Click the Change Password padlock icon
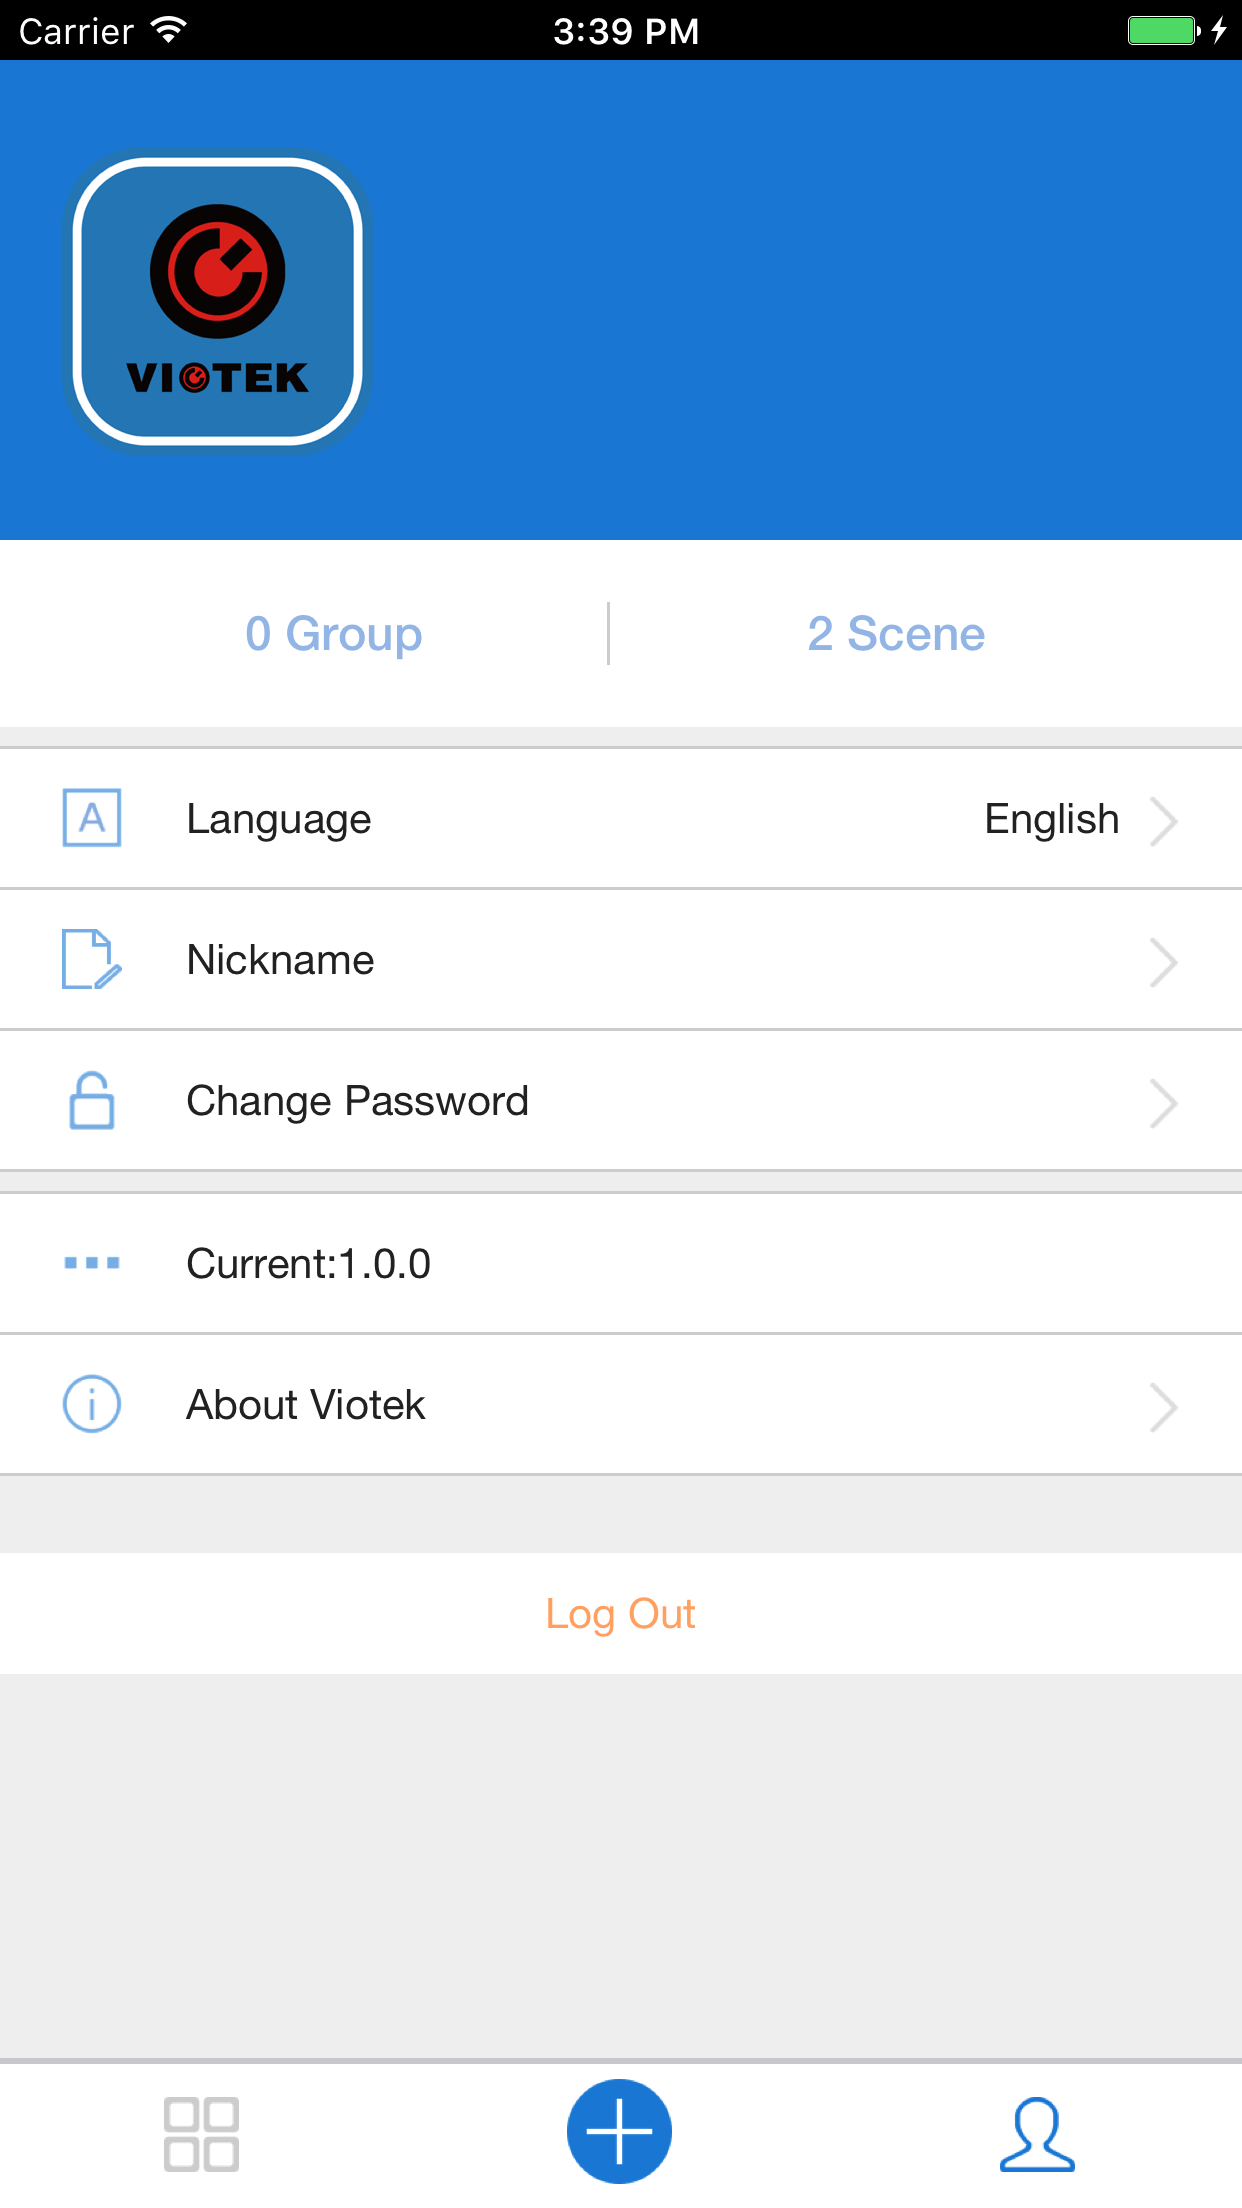 click(x=92, y=1101)
